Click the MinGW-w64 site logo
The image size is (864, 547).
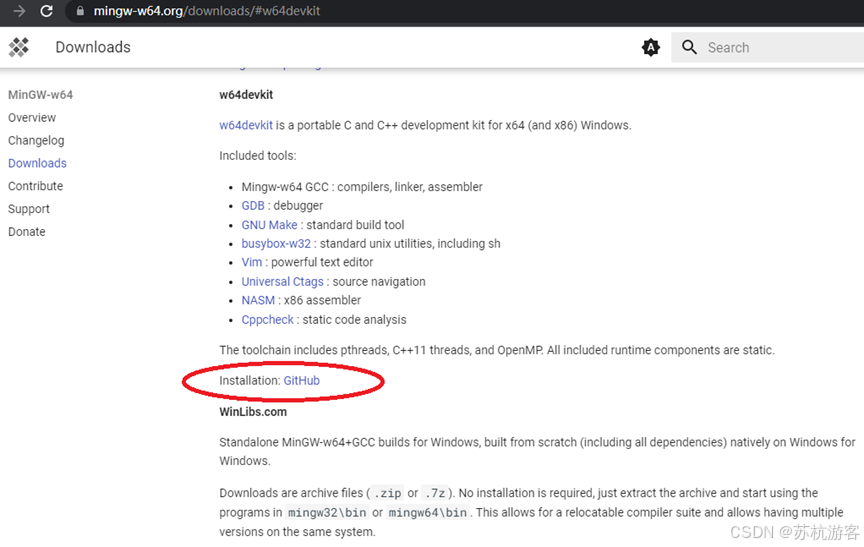[19, 47]
